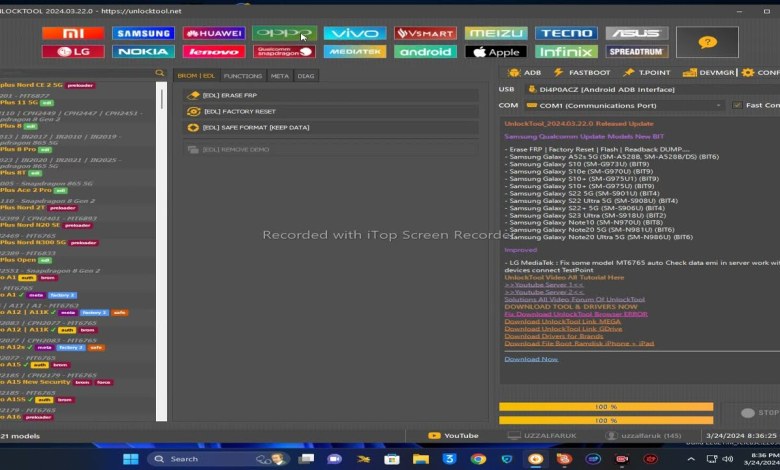This screenshot has height=470, width=780.
Task: Run [EDL] FACTORY RESET
Action: pos(331,111)
